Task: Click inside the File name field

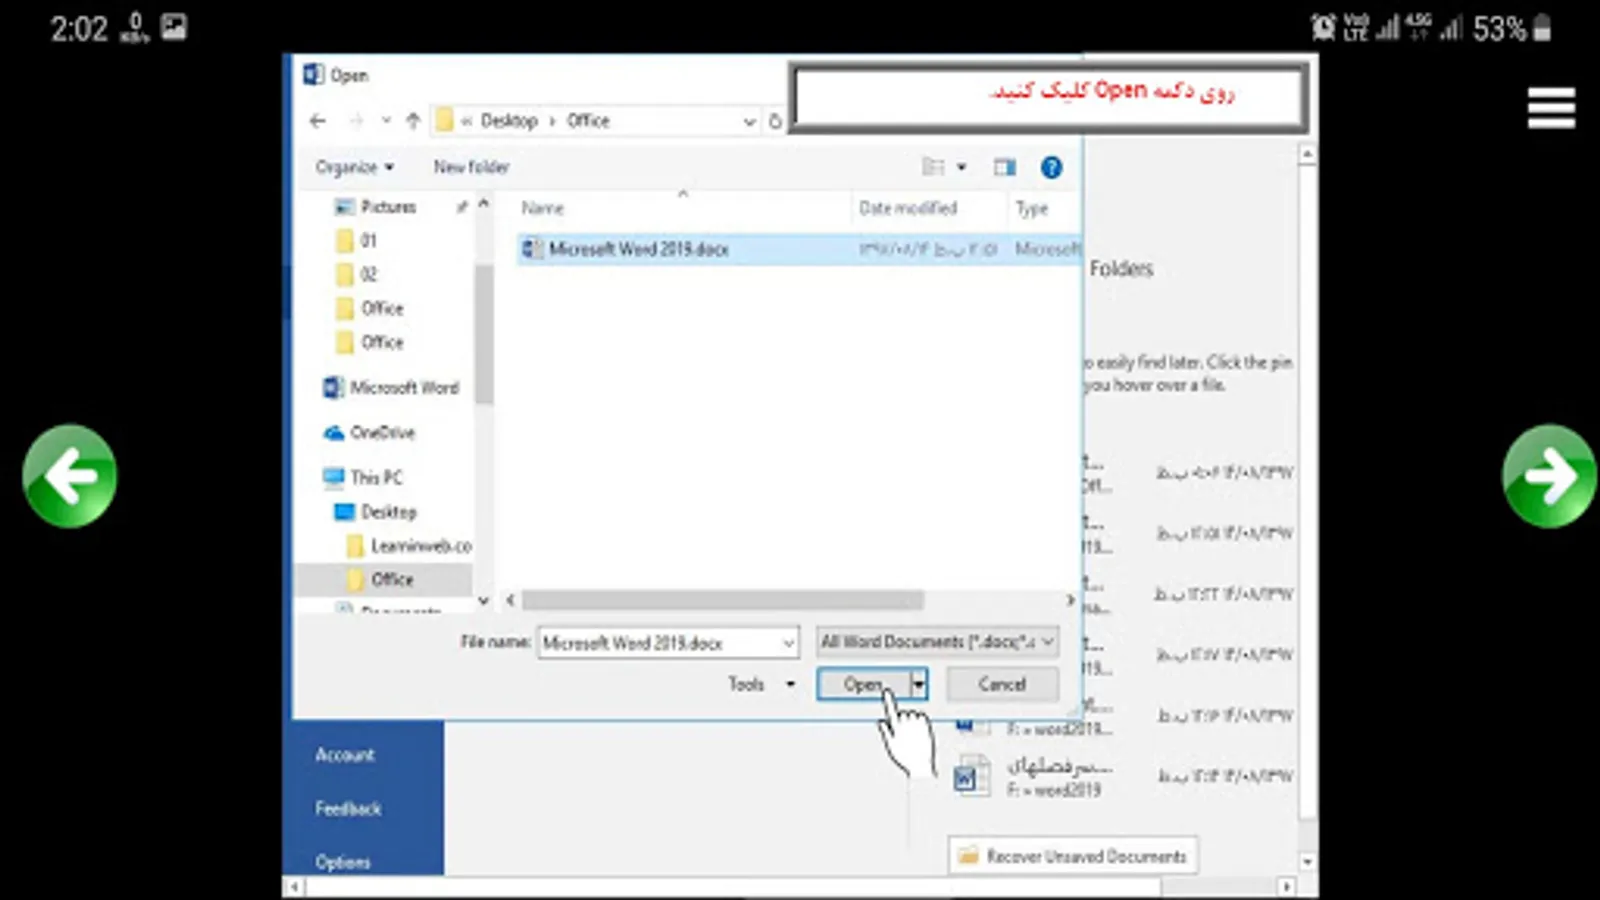Action: pyautogui.click(x=659, y=642)
